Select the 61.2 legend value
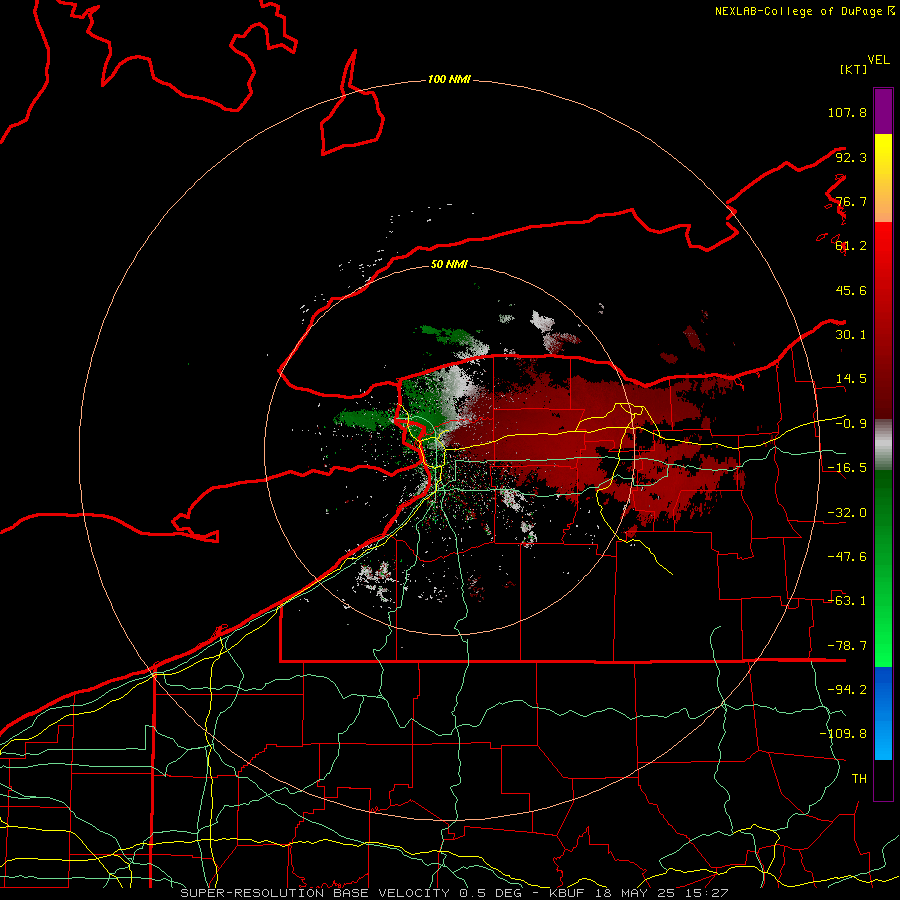Image resolution: width=900 pixels, height=900 pixels. pos(851,246)
